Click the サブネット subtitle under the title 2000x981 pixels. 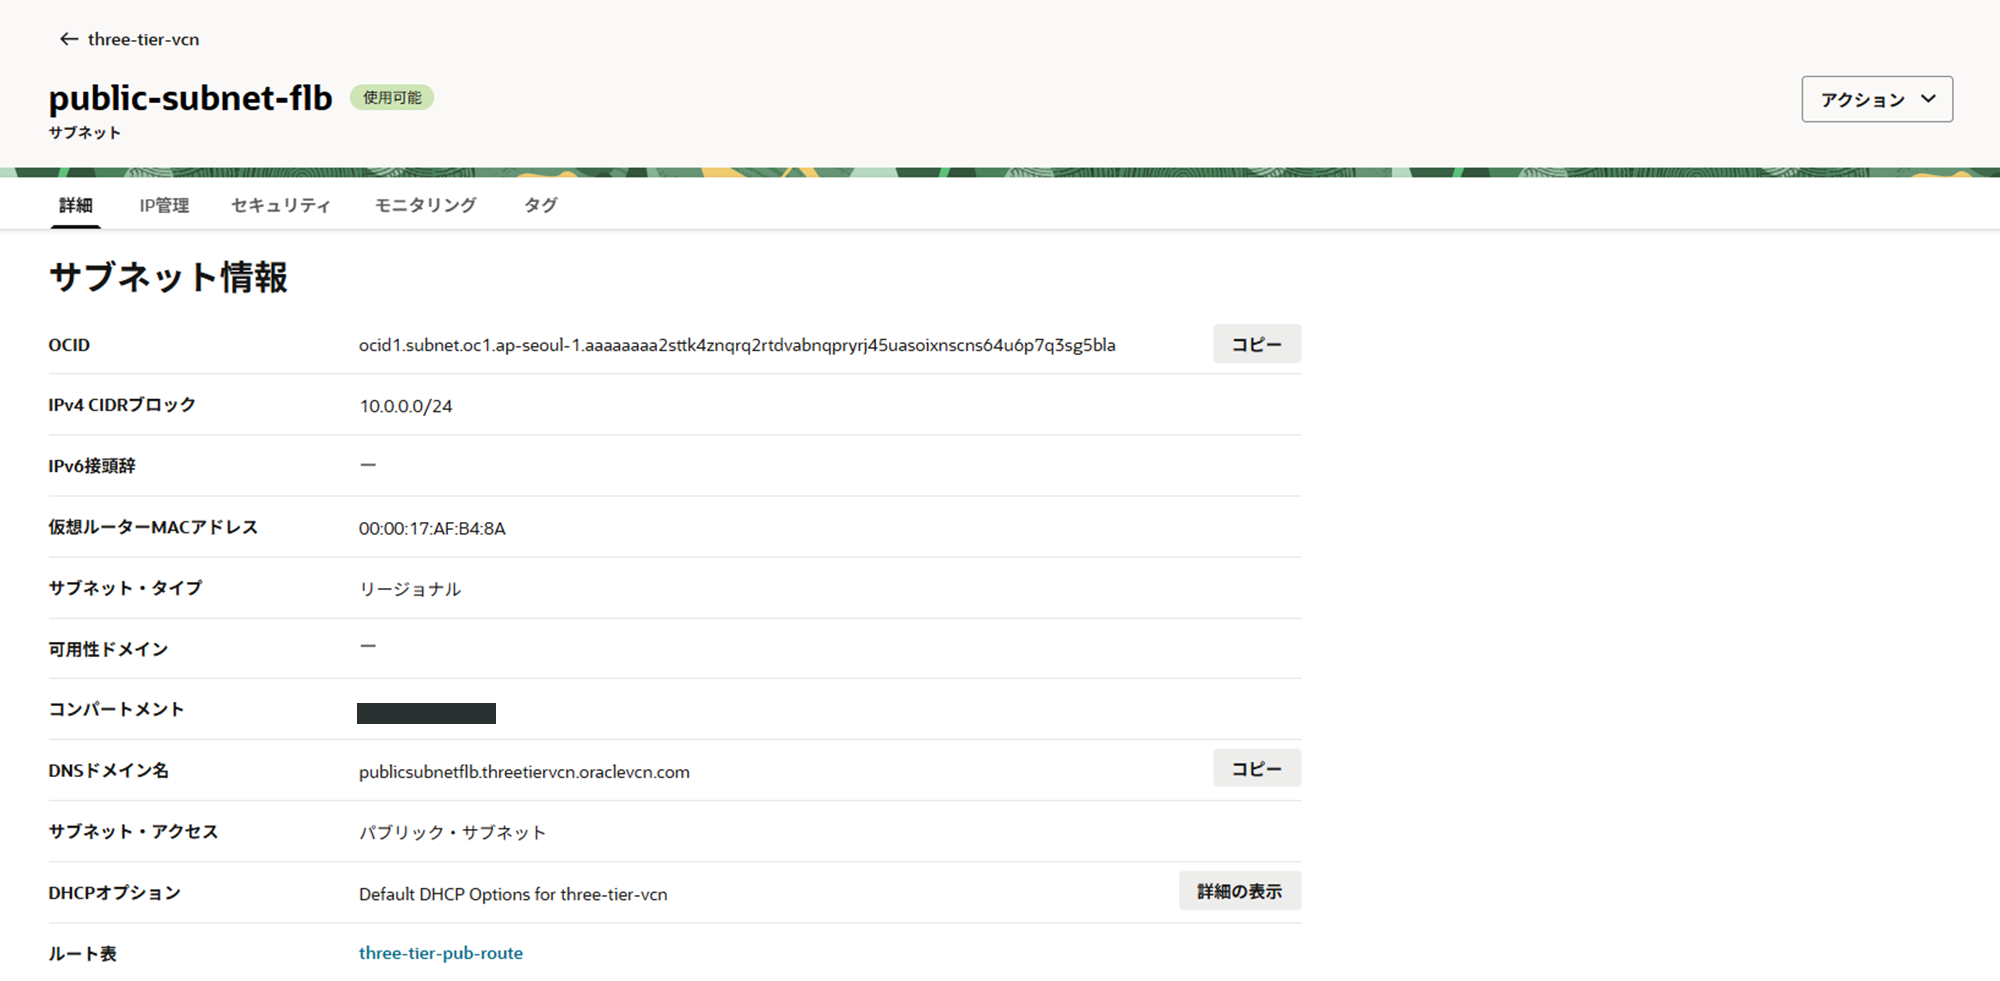(x=84, y=133)
